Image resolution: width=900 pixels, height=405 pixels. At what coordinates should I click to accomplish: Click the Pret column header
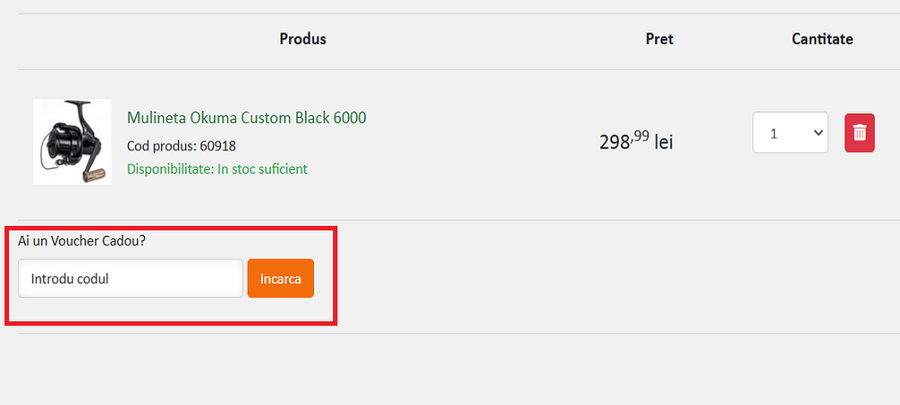[659, 40]
